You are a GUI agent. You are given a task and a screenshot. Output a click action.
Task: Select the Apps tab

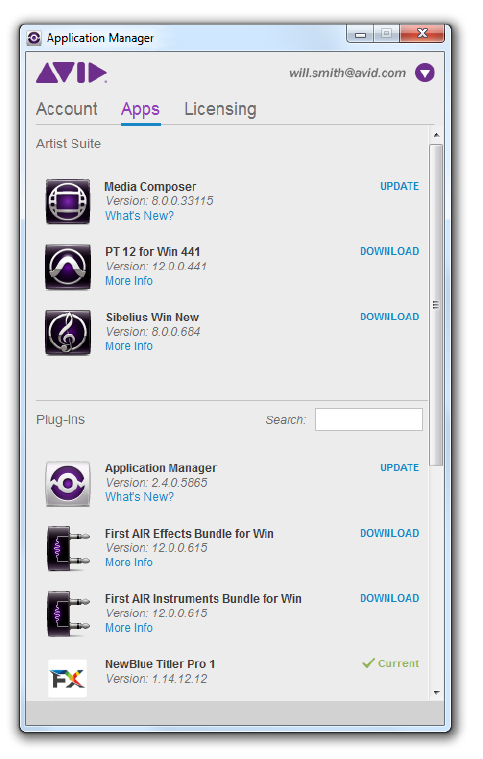pos(140,110)
